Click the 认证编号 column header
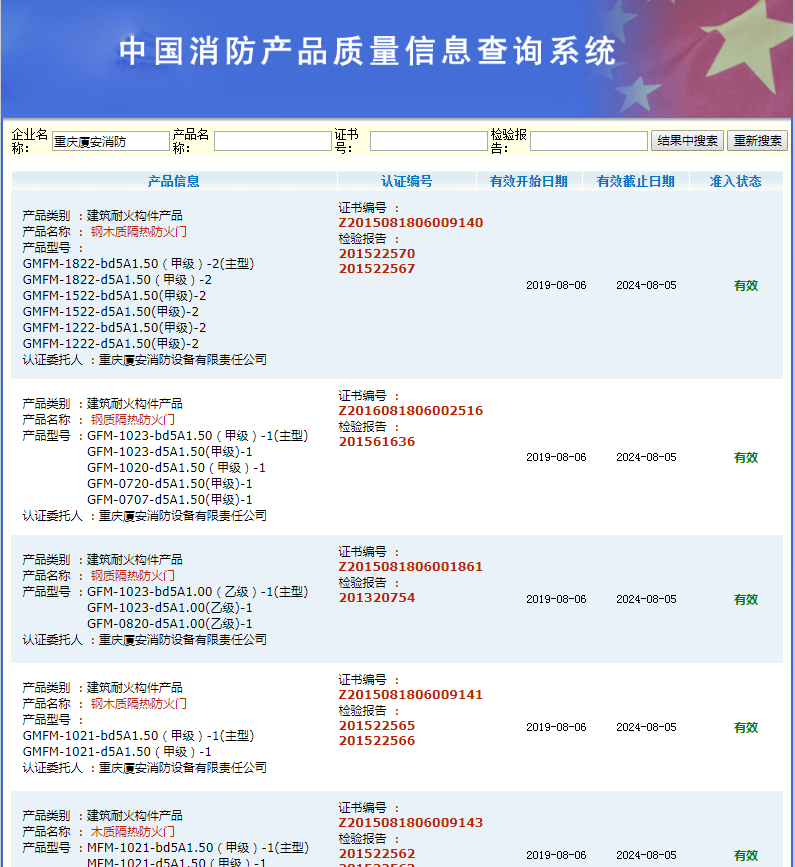Viewport: 795px width, 867px height. (x=406, y=181)
